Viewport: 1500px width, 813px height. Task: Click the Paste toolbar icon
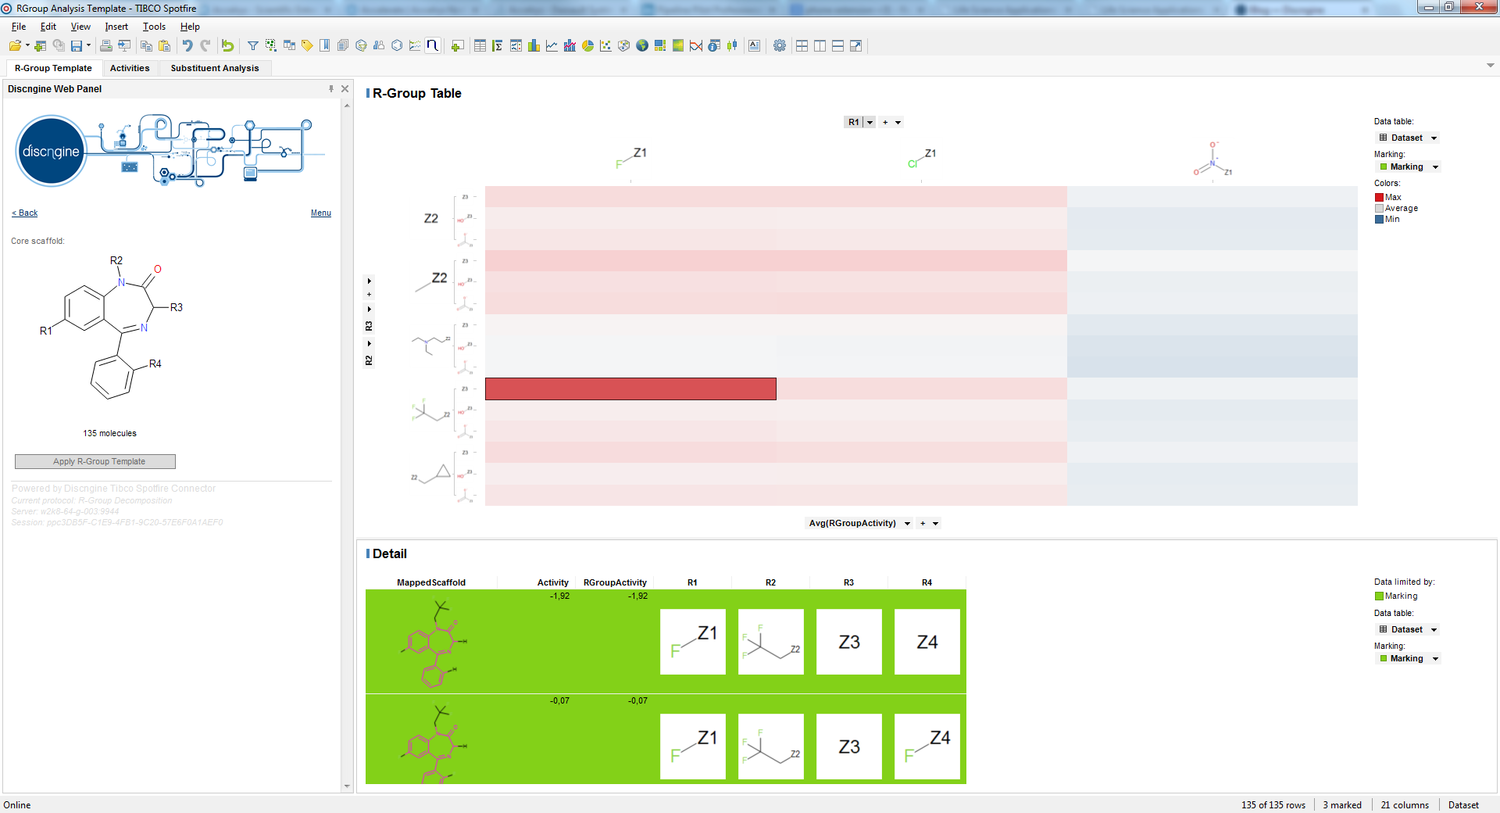164,46
